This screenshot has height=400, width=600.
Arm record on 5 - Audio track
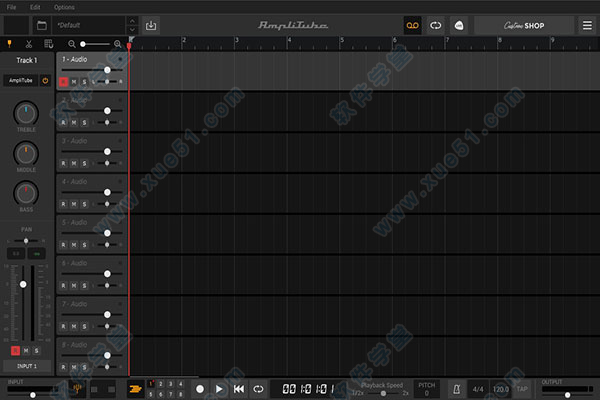pyautogui.click(x=64, y=245)
